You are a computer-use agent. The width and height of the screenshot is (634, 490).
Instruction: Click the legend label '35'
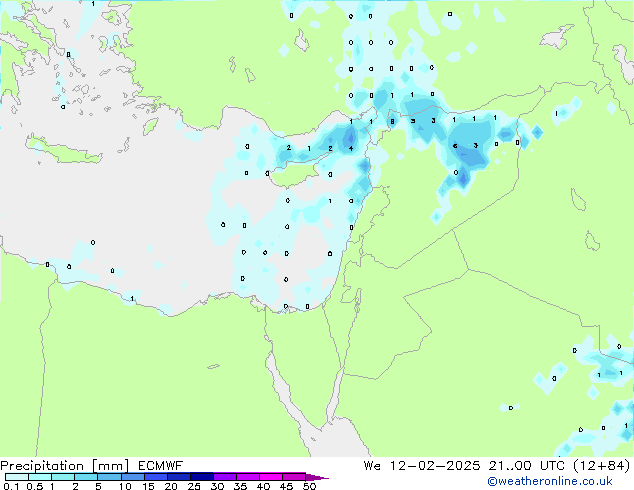tap(240, 486)
